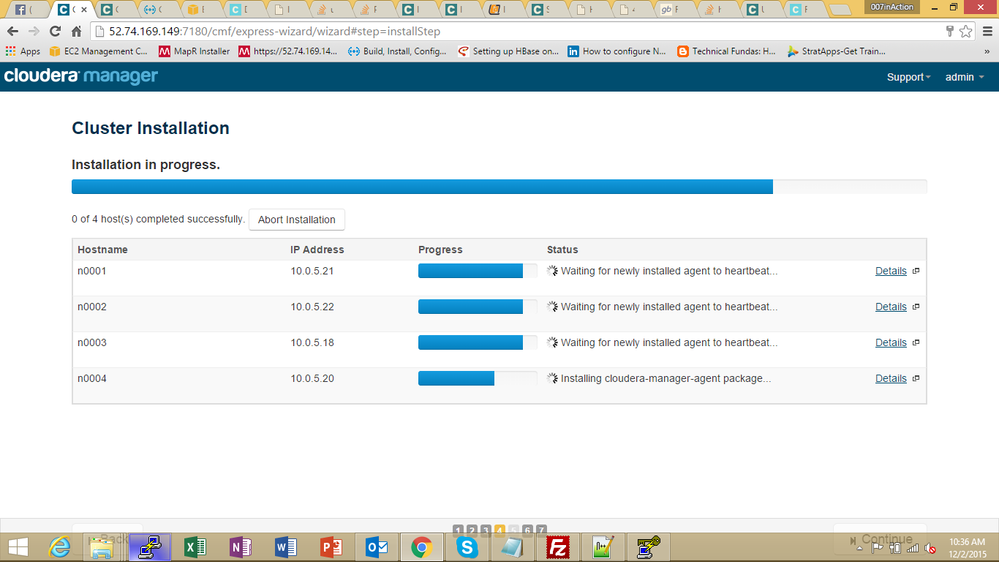
Task: Open the https://52.74.169.14... bookmark
Action: [x=288, y=51]
